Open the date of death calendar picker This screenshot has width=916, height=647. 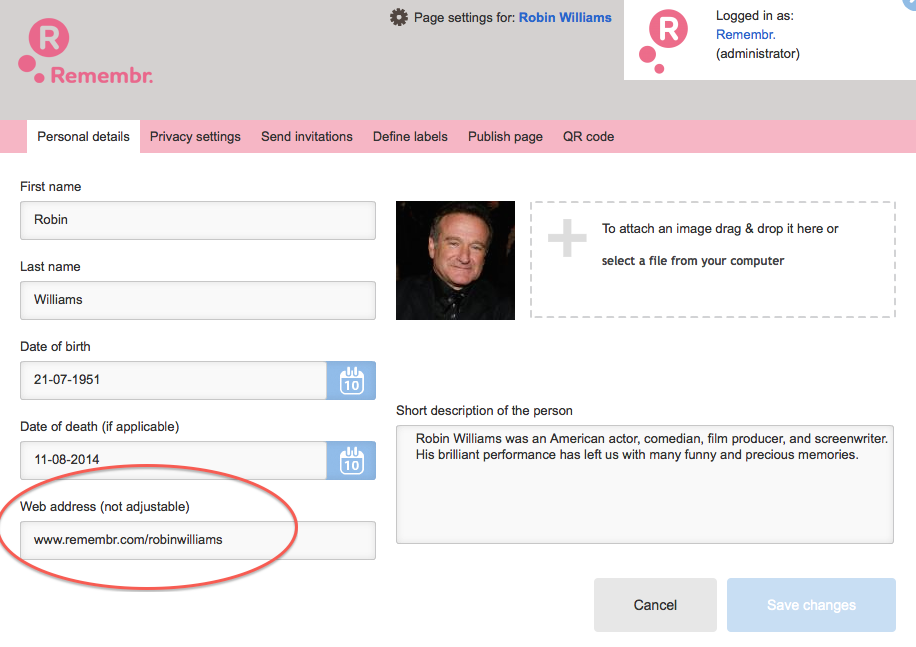point(351,460)
